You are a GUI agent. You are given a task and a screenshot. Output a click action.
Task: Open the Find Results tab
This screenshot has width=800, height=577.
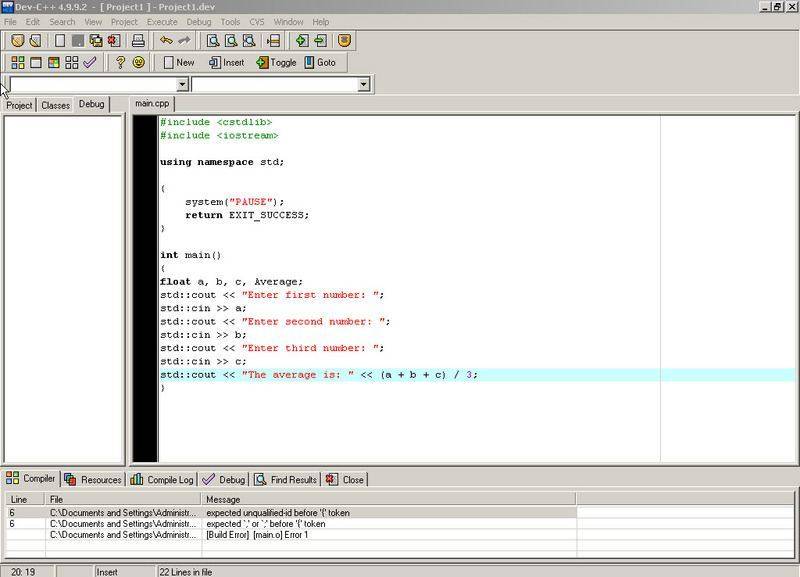pos(286,479)
